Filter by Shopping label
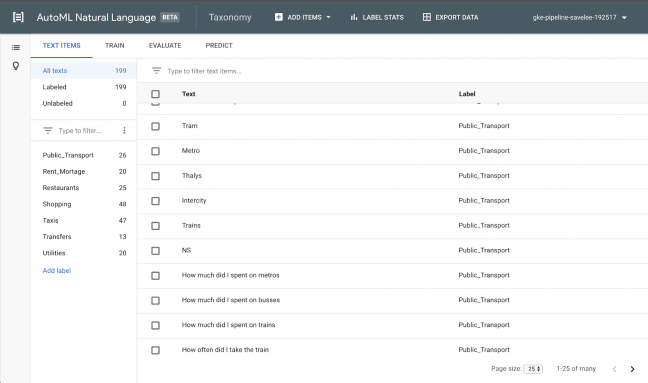The height and width of the screenshot is (383, 648). point(84,204)
